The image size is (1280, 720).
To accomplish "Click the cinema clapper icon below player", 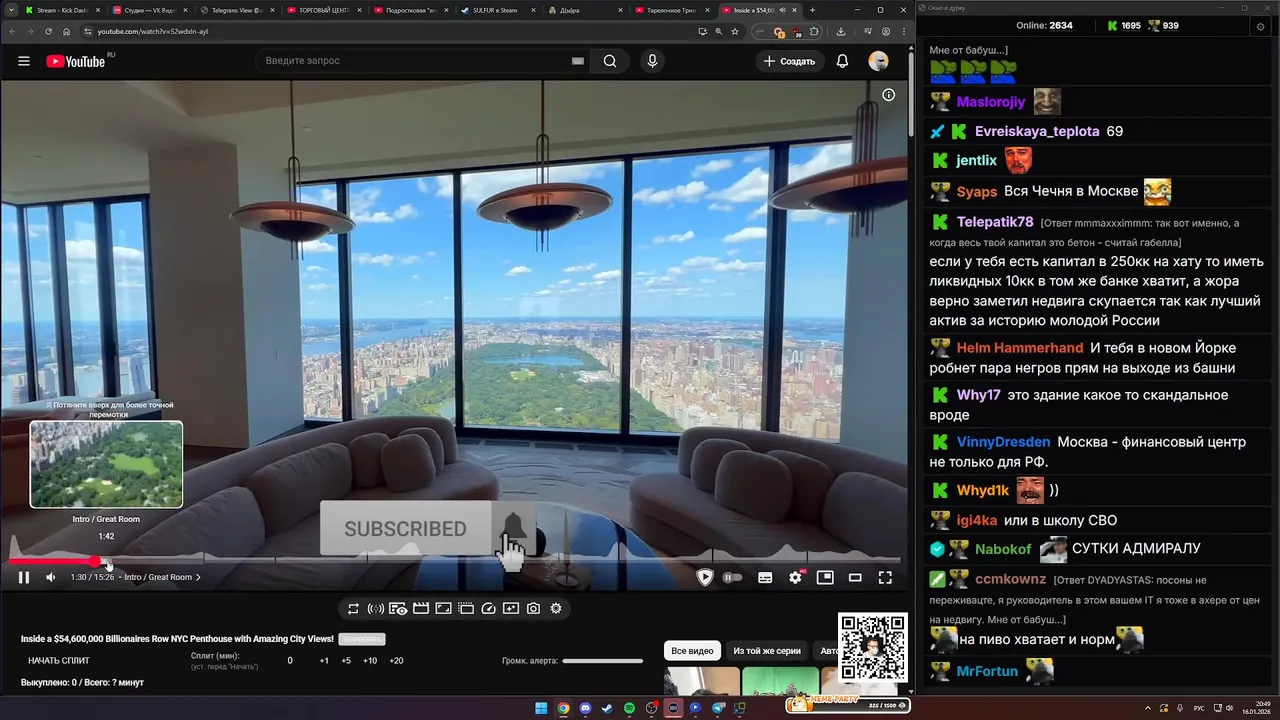I will pyautogui.click(x=421, y=608).
